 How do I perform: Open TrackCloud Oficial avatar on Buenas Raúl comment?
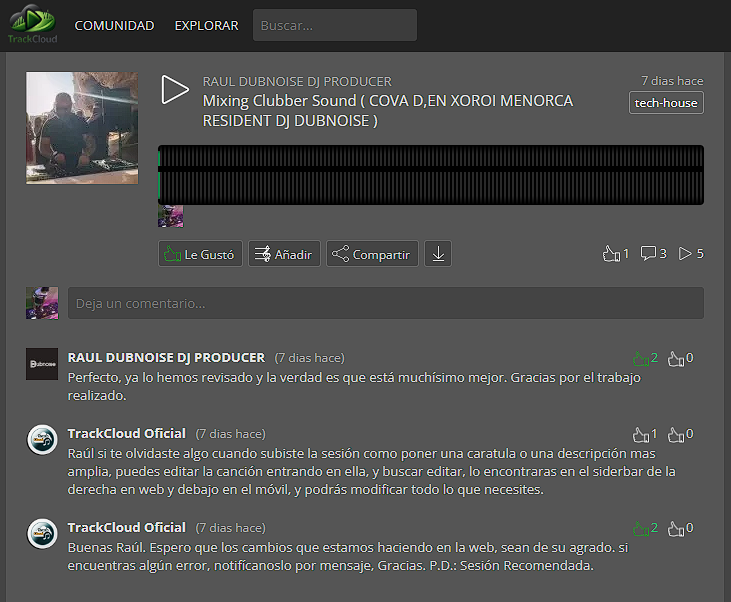pyautogui.click(x=42, y=533)
